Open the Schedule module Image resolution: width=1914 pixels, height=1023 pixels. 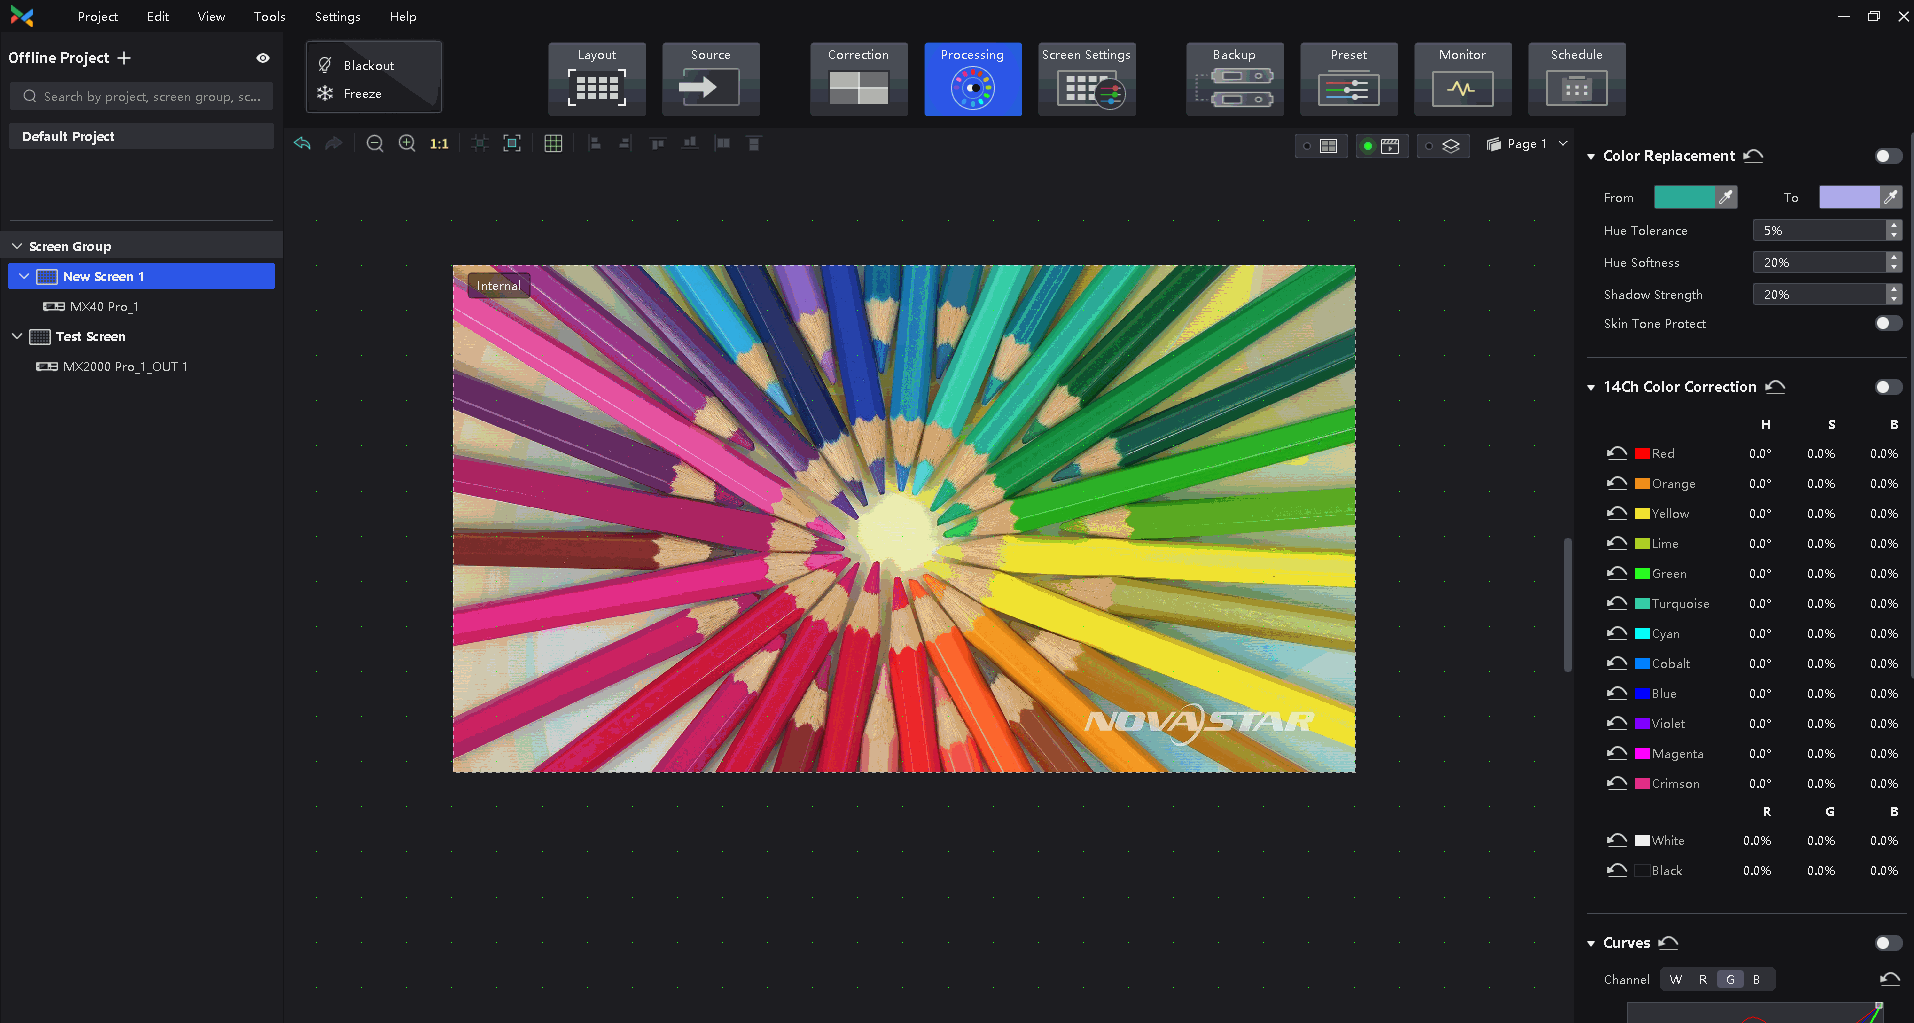point(1577,79)
